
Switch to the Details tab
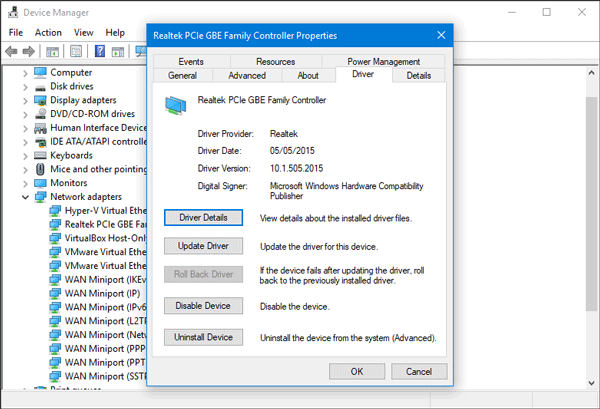pyautogui.click(x=419, y=75)
